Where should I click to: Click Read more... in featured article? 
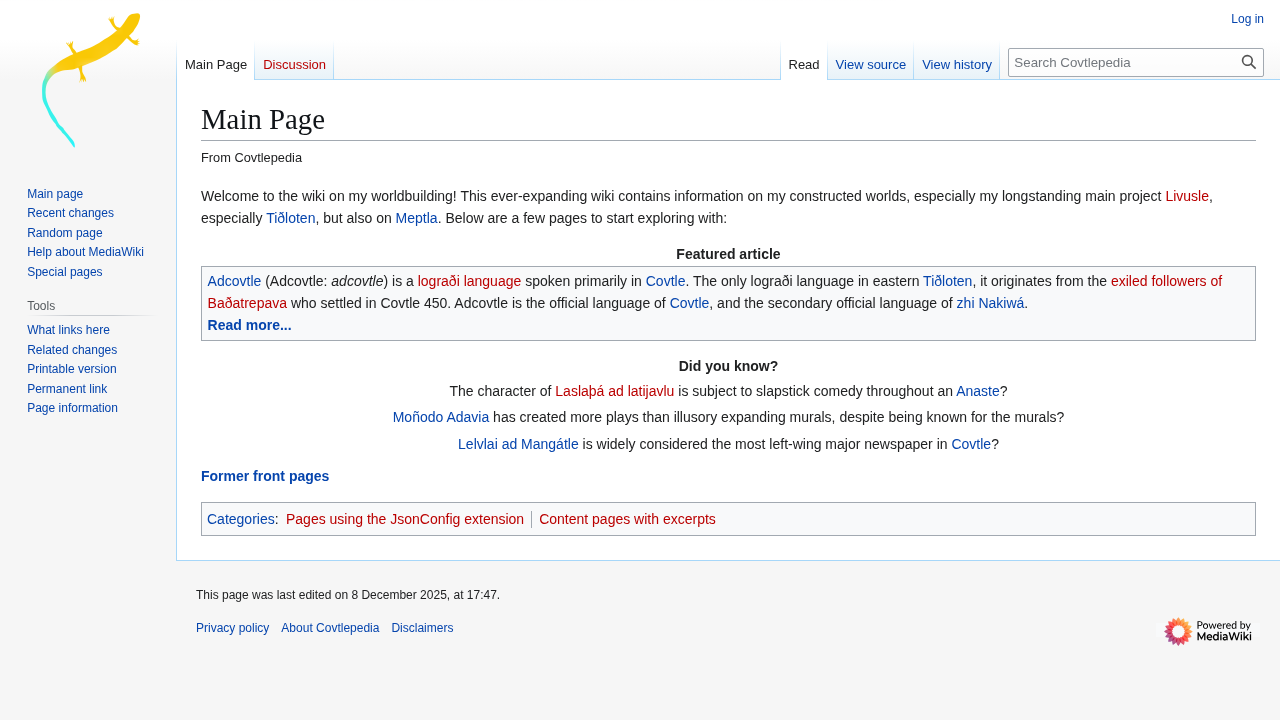(x=249, y=325)
